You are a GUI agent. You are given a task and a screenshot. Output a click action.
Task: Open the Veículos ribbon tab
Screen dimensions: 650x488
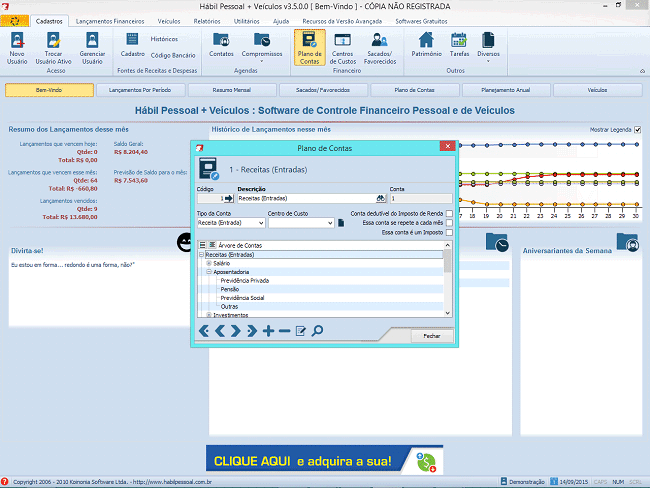pos(169,21)
